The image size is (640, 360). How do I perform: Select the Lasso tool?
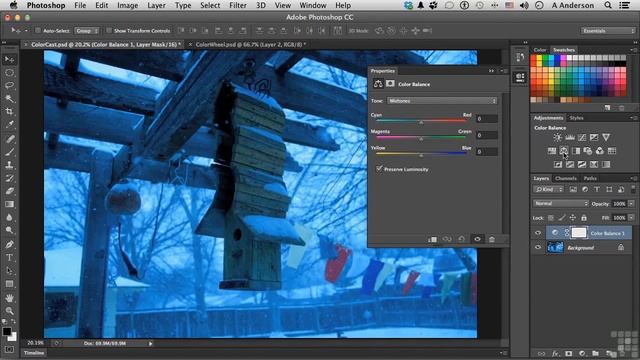9,86
